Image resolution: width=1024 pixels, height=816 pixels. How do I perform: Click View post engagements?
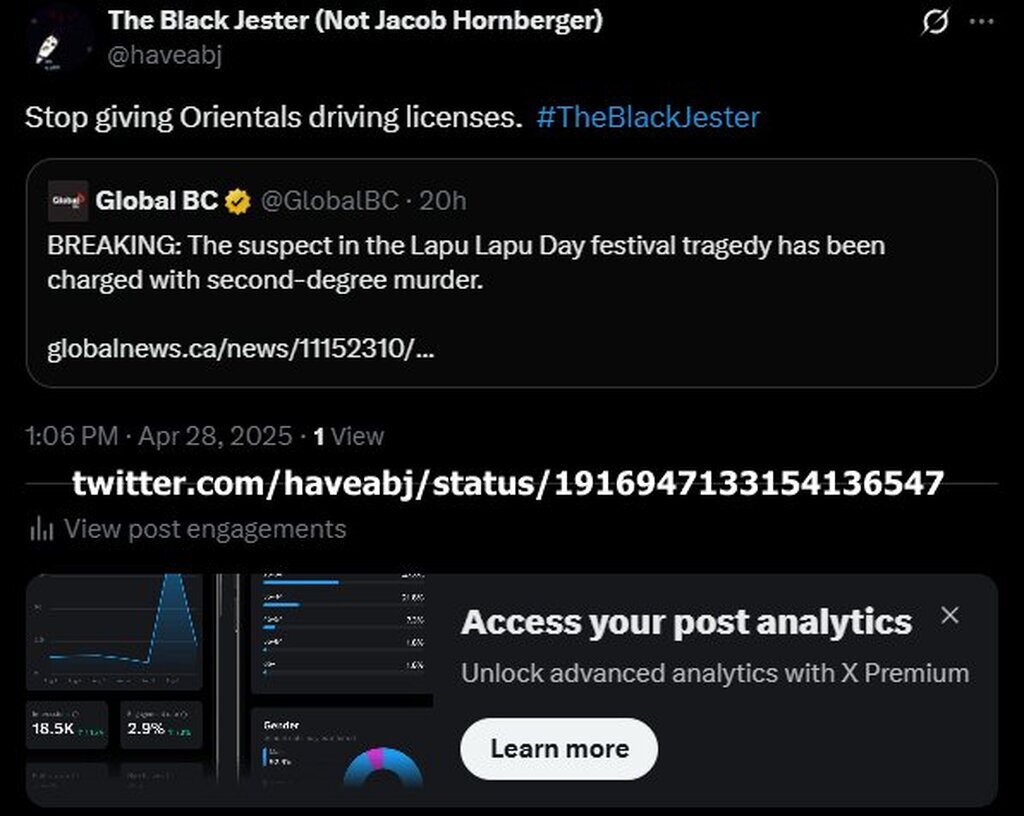click(x=204, y=529)
